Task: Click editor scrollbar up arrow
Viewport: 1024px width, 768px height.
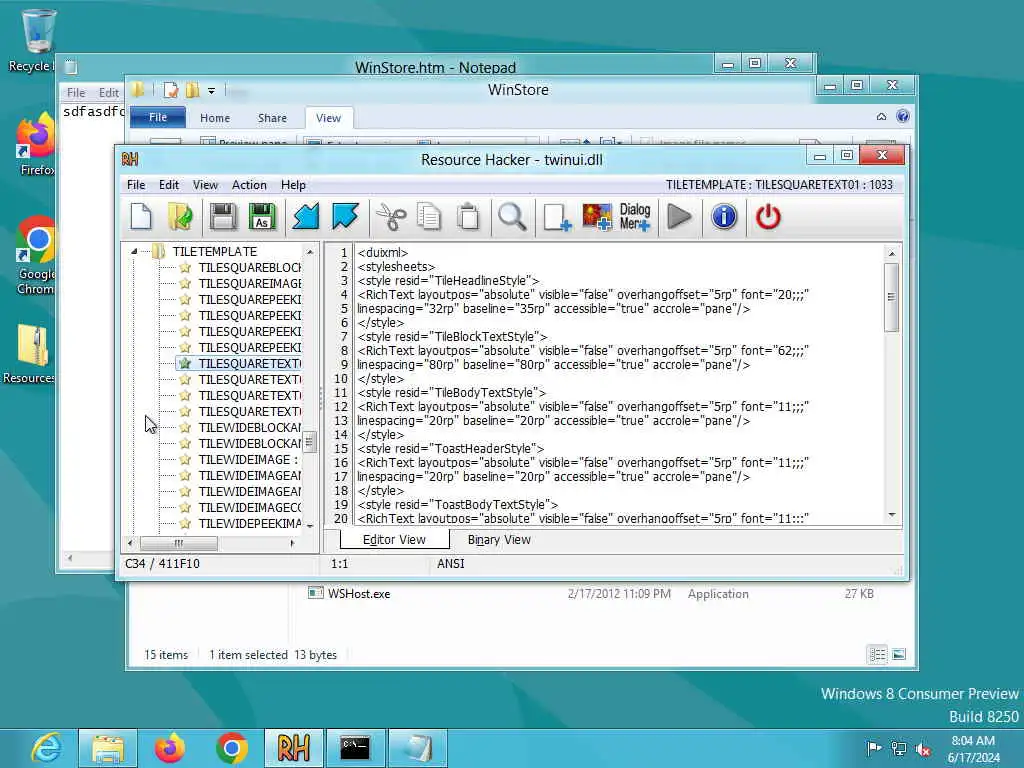Action: coord(892,253)
